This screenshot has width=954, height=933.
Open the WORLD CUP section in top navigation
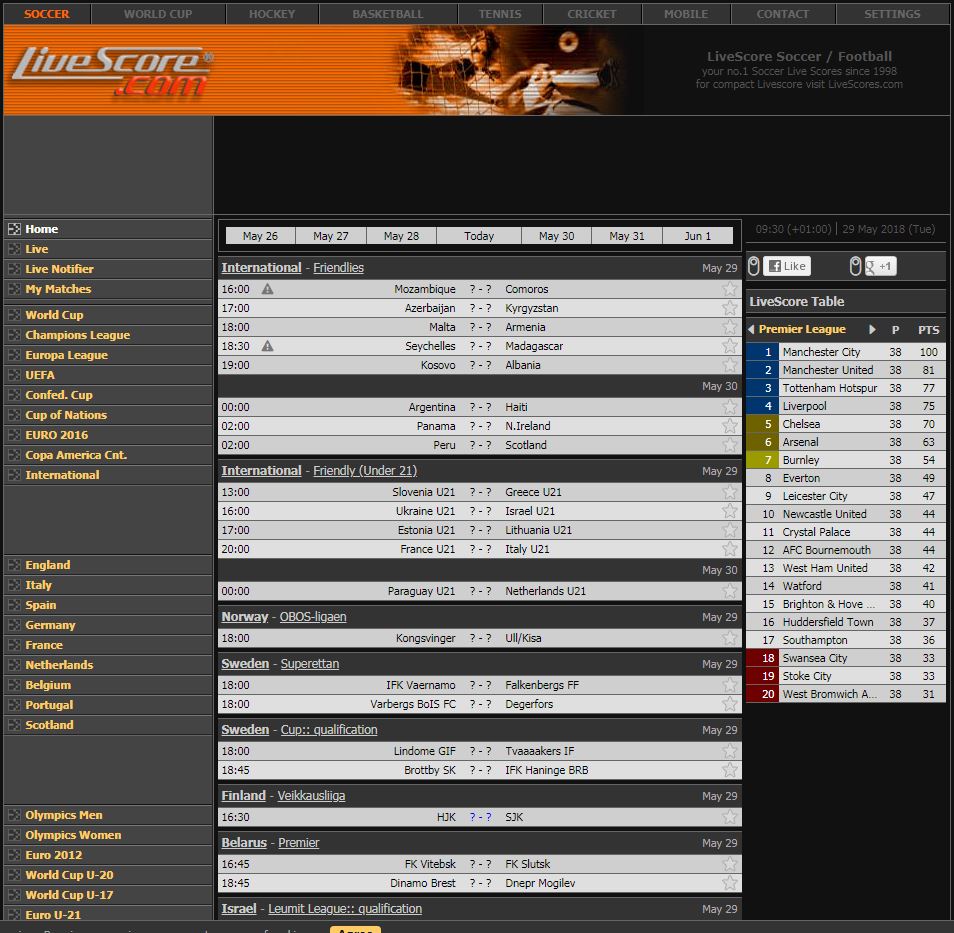click(159, 14)
